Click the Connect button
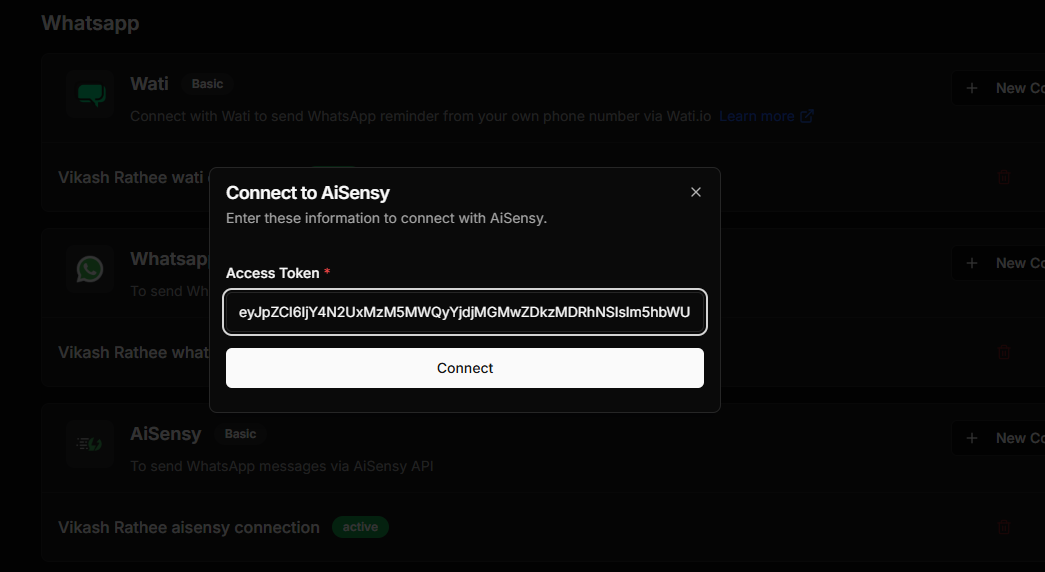1045x572 pixels. 465,368
